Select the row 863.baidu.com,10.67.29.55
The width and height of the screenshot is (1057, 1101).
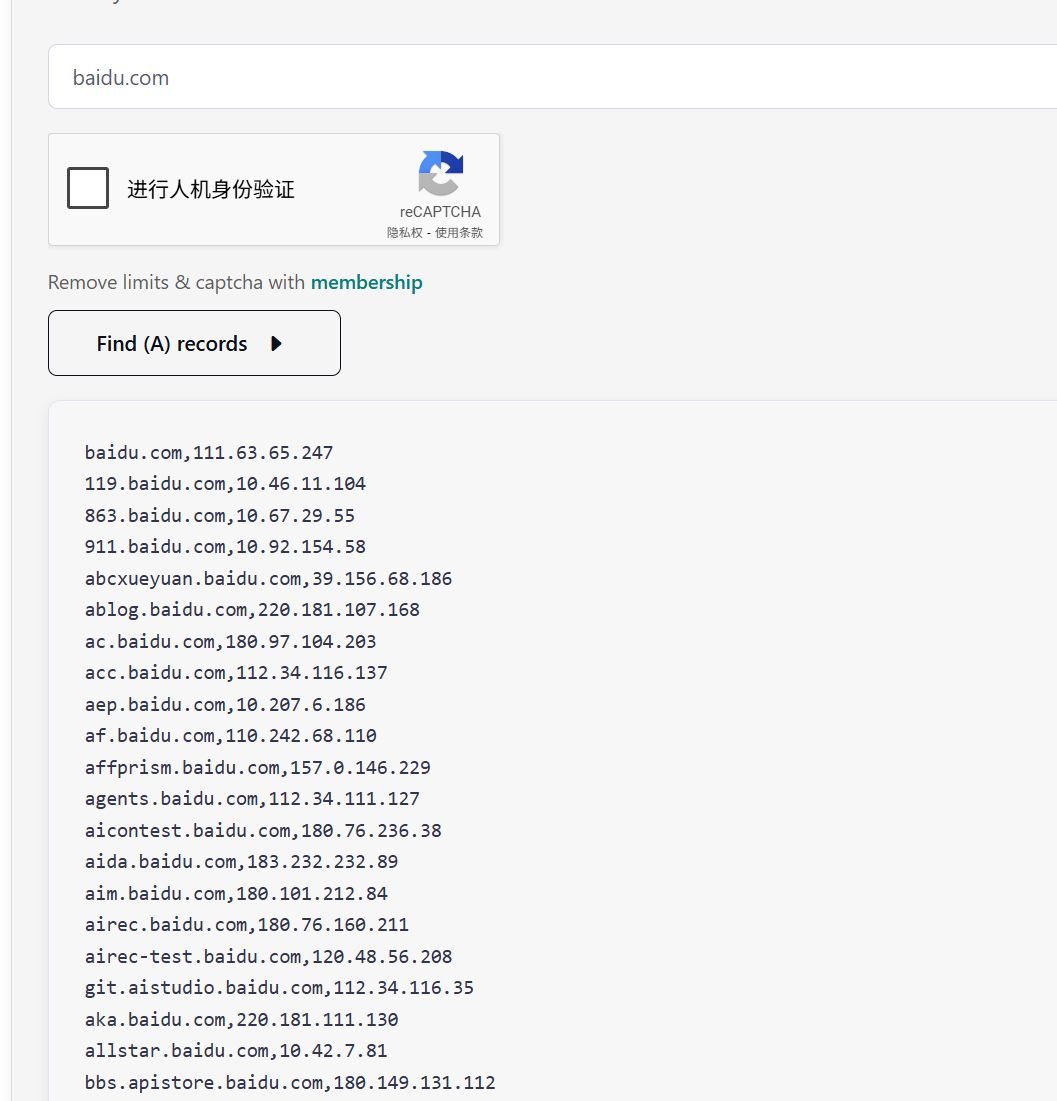click(220, 515)
